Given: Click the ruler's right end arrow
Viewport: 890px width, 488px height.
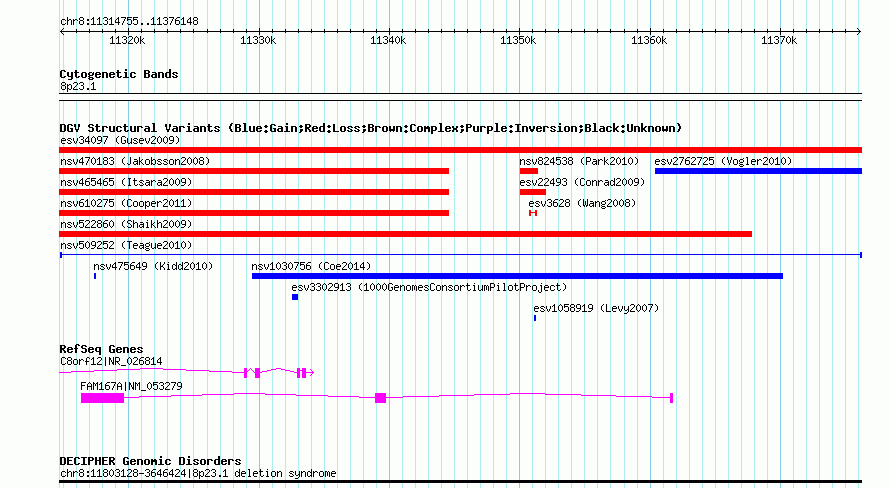Looking at the screenshot, I should click(x=858, y=32).
